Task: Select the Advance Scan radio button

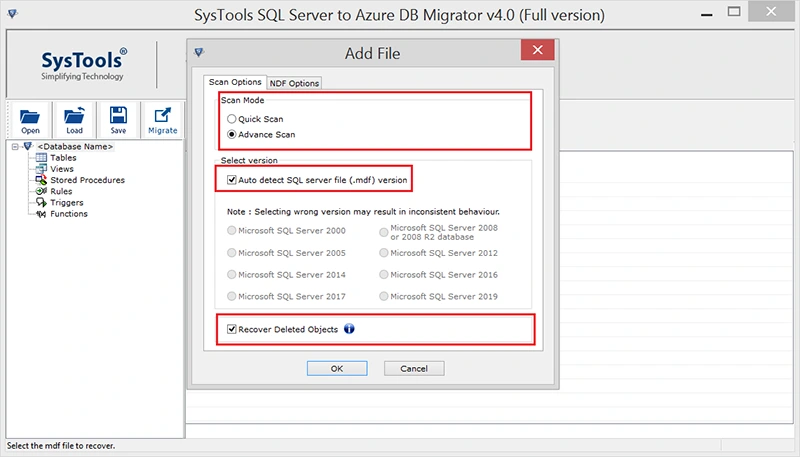Action: 232,135
